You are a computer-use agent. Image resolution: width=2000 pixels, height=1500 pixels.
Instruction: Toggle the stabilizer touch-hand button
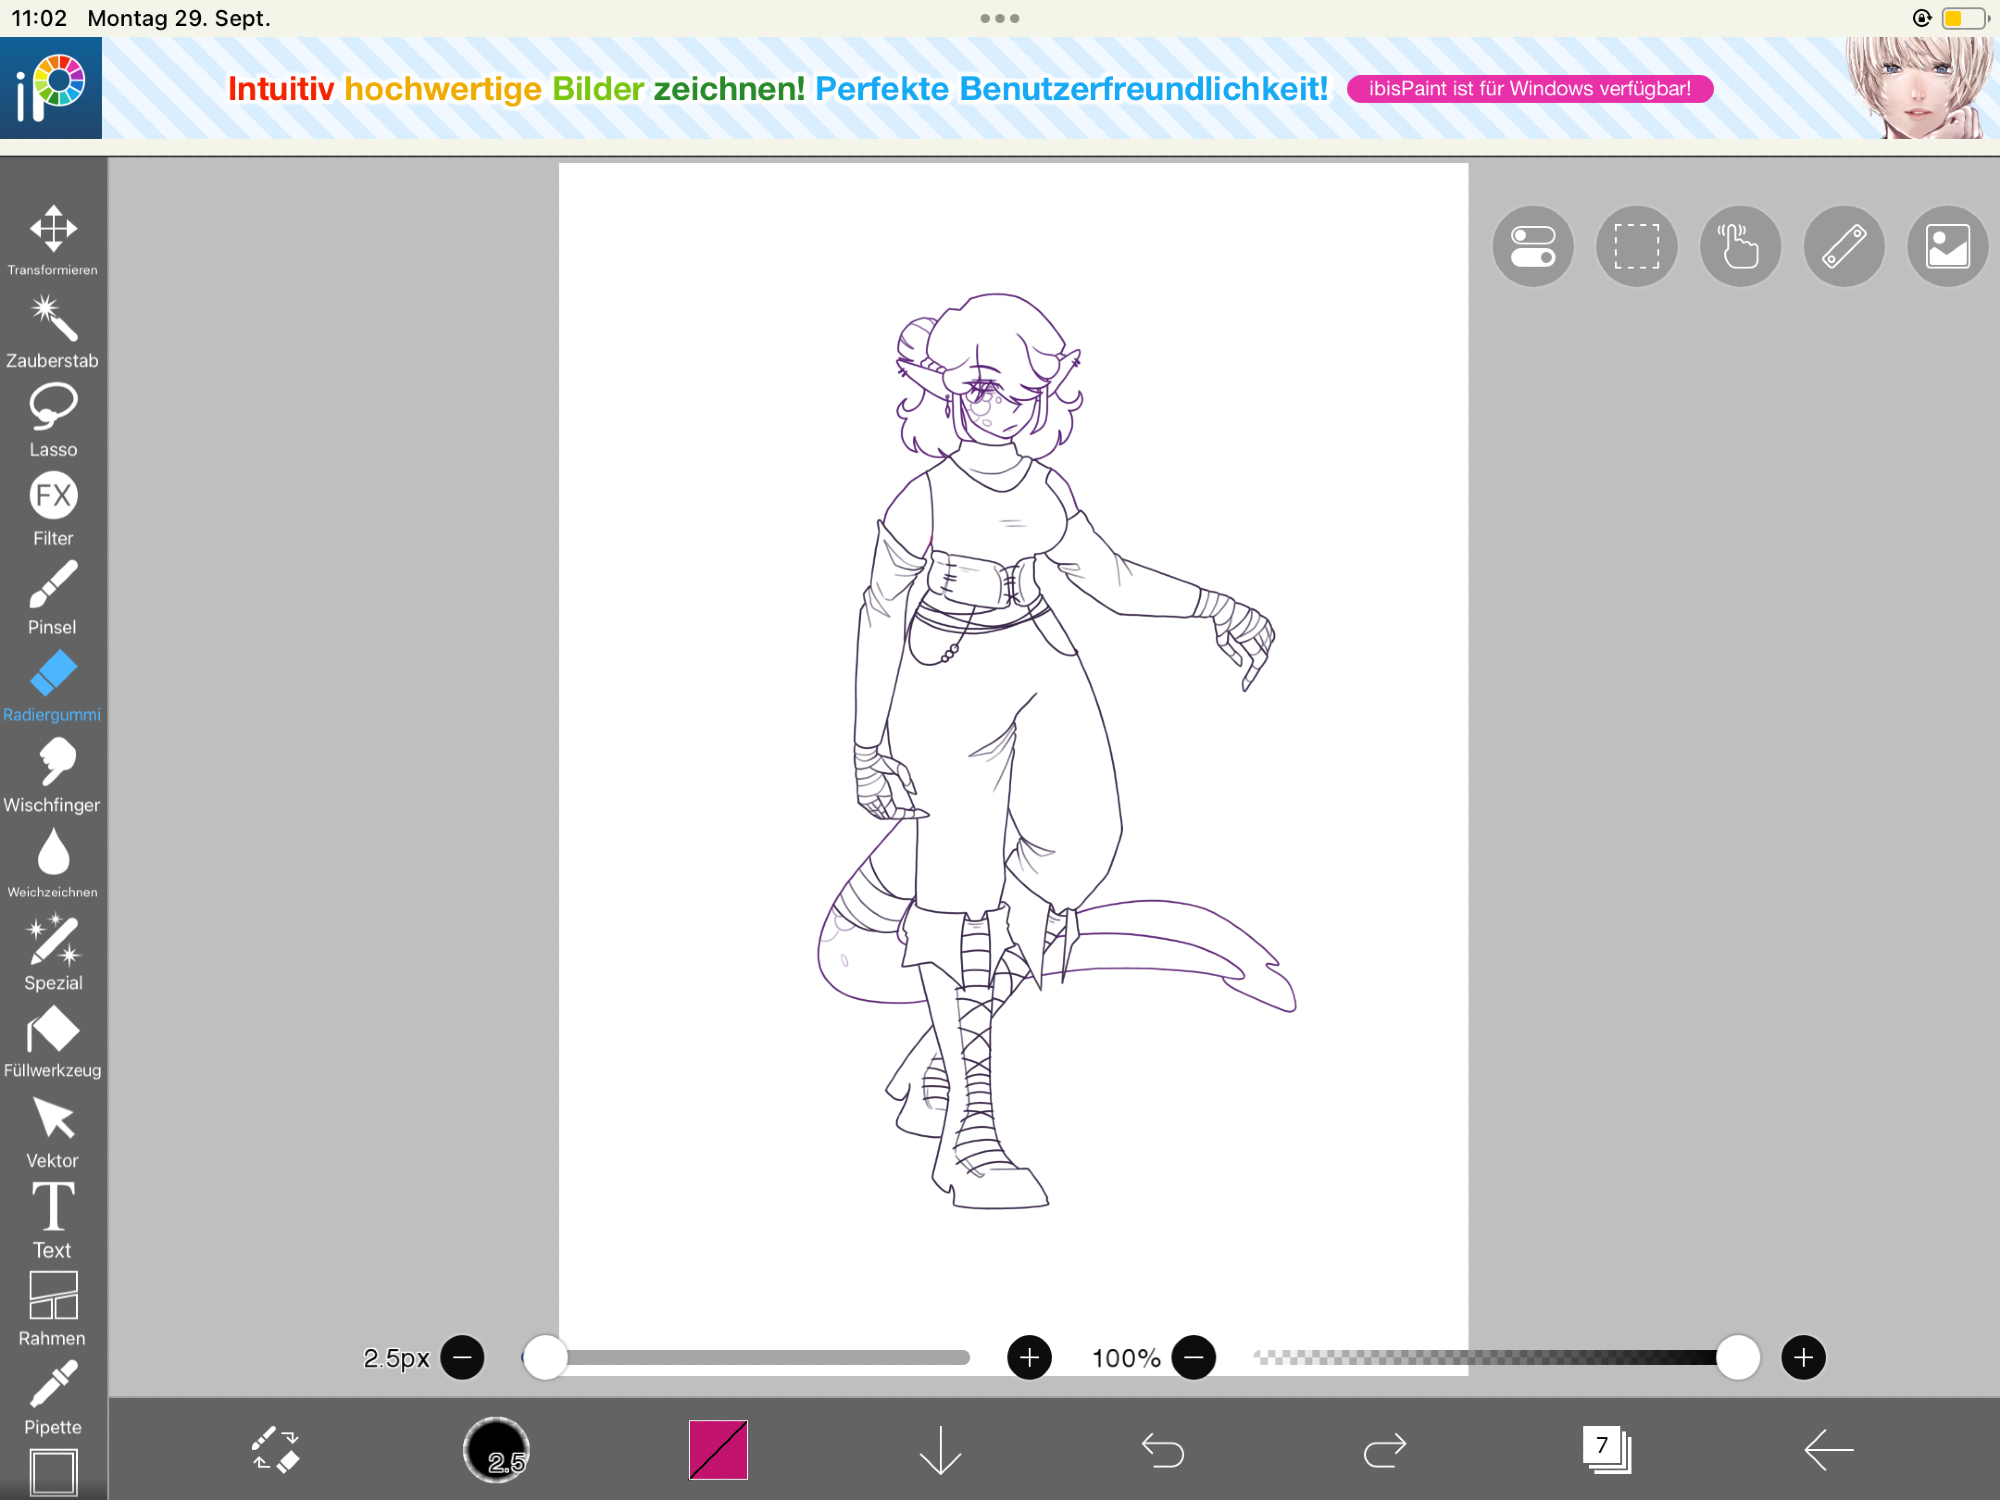pyautogui.click(x=1740, y=246)
